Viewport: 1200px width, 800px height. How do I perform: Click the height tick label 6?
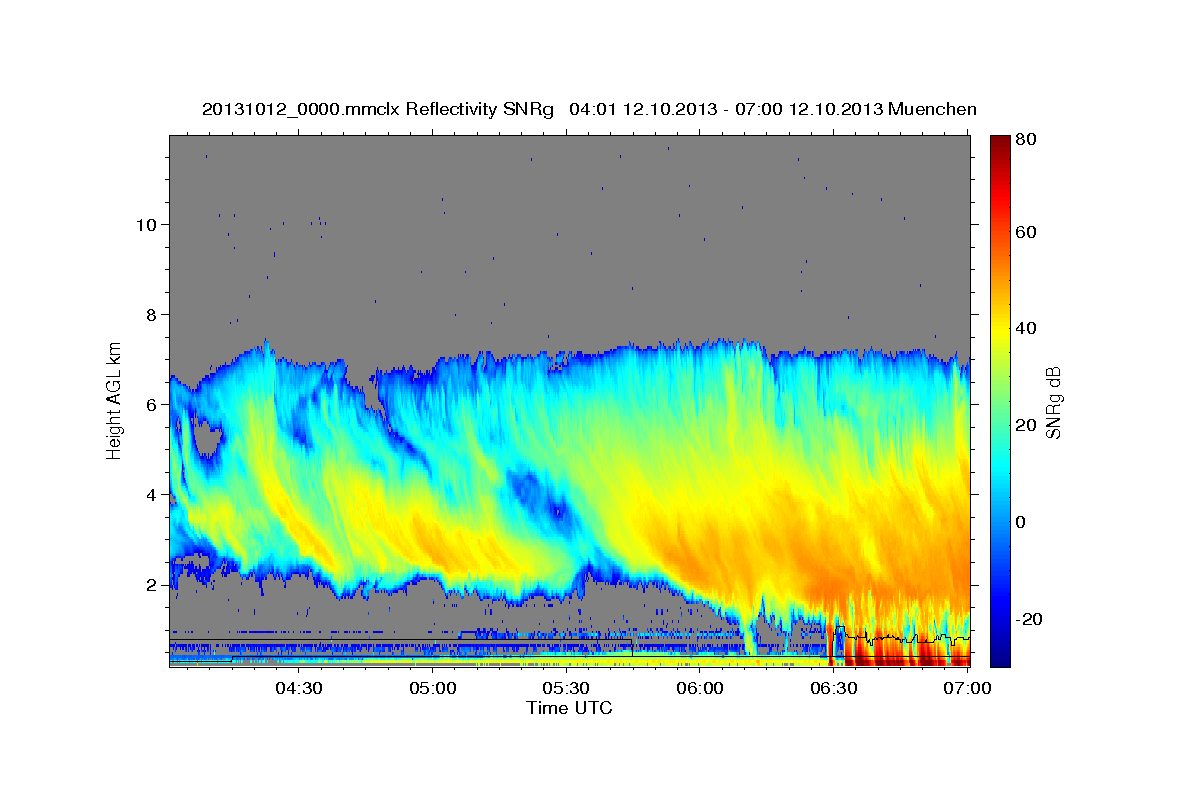(x=152, y=405)
